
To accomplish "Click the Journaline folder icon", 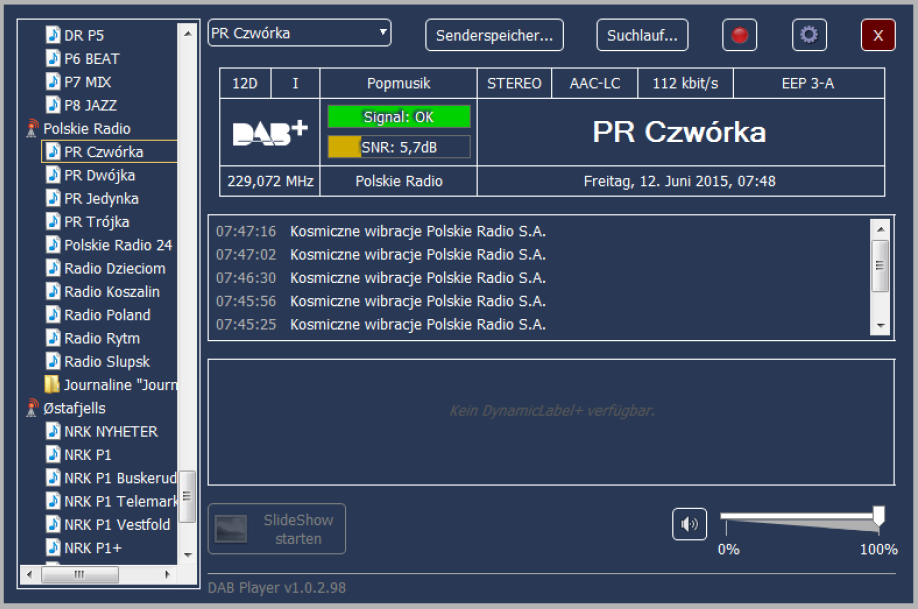I will pos(52,385).
